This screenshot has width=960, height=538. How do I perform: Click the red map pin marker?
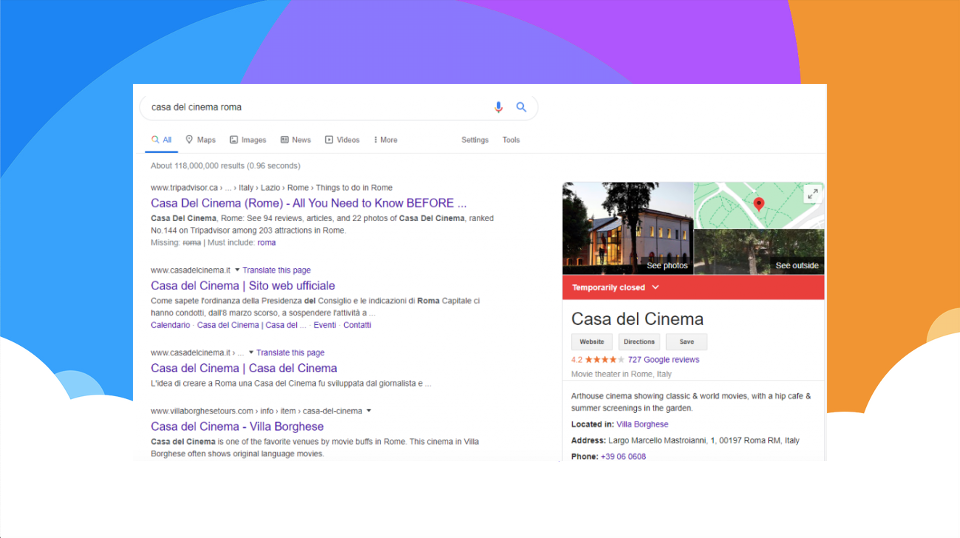coord(759,204)
